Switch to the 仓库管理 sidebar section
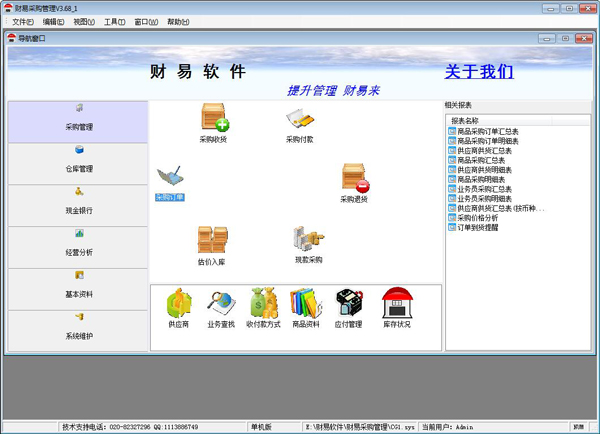 (79, 162)
